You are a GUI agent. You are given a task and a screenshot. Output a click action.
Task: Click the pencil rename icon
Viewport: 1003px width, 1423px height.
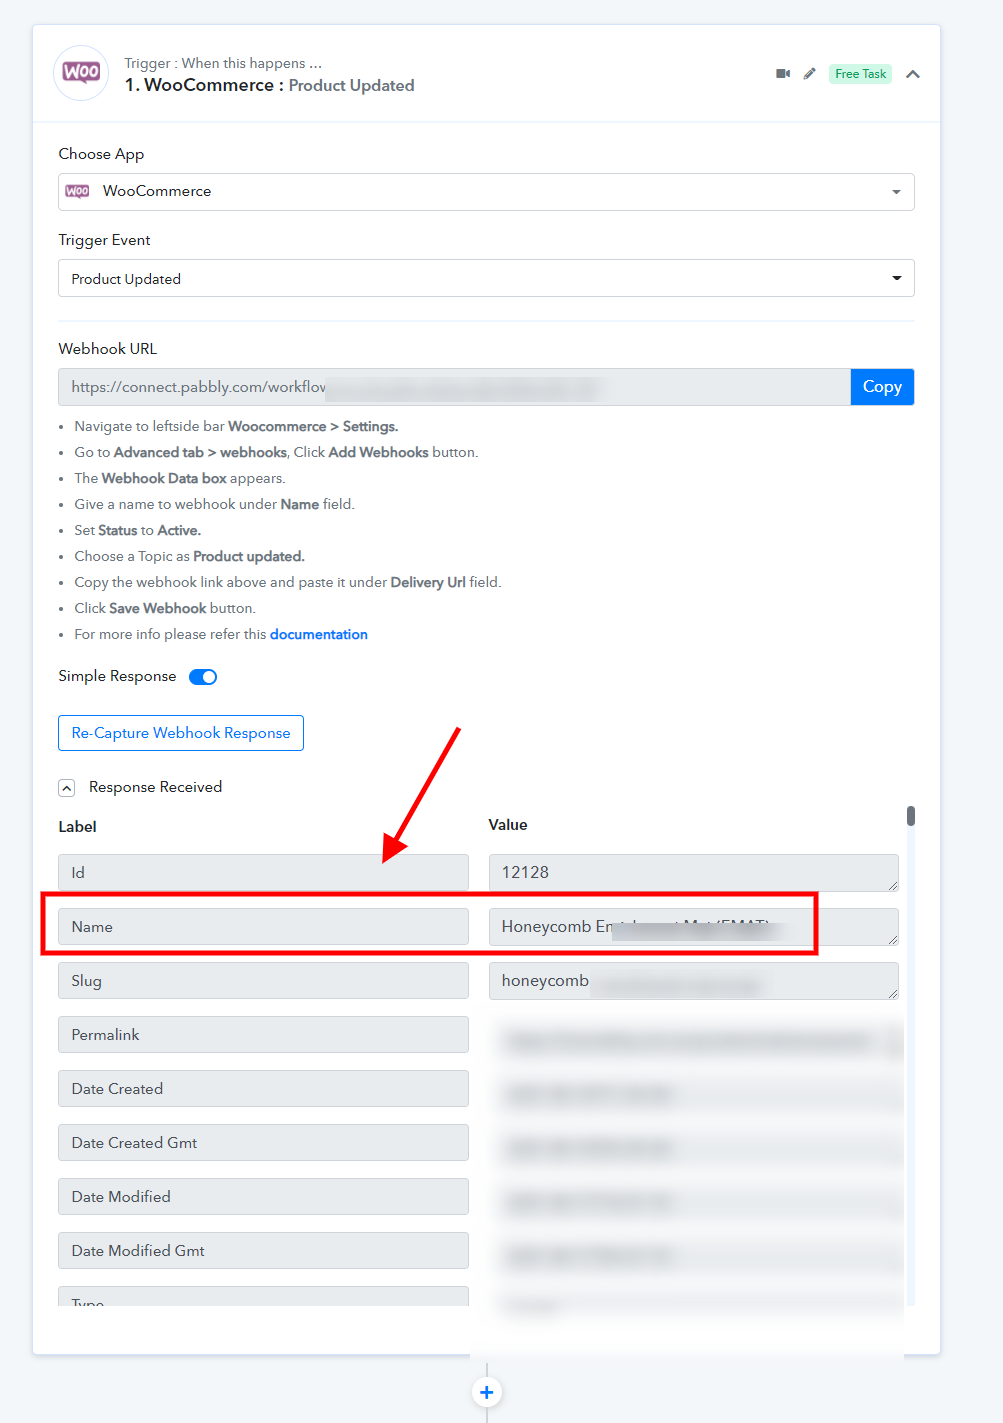click(x=810, y=74)
